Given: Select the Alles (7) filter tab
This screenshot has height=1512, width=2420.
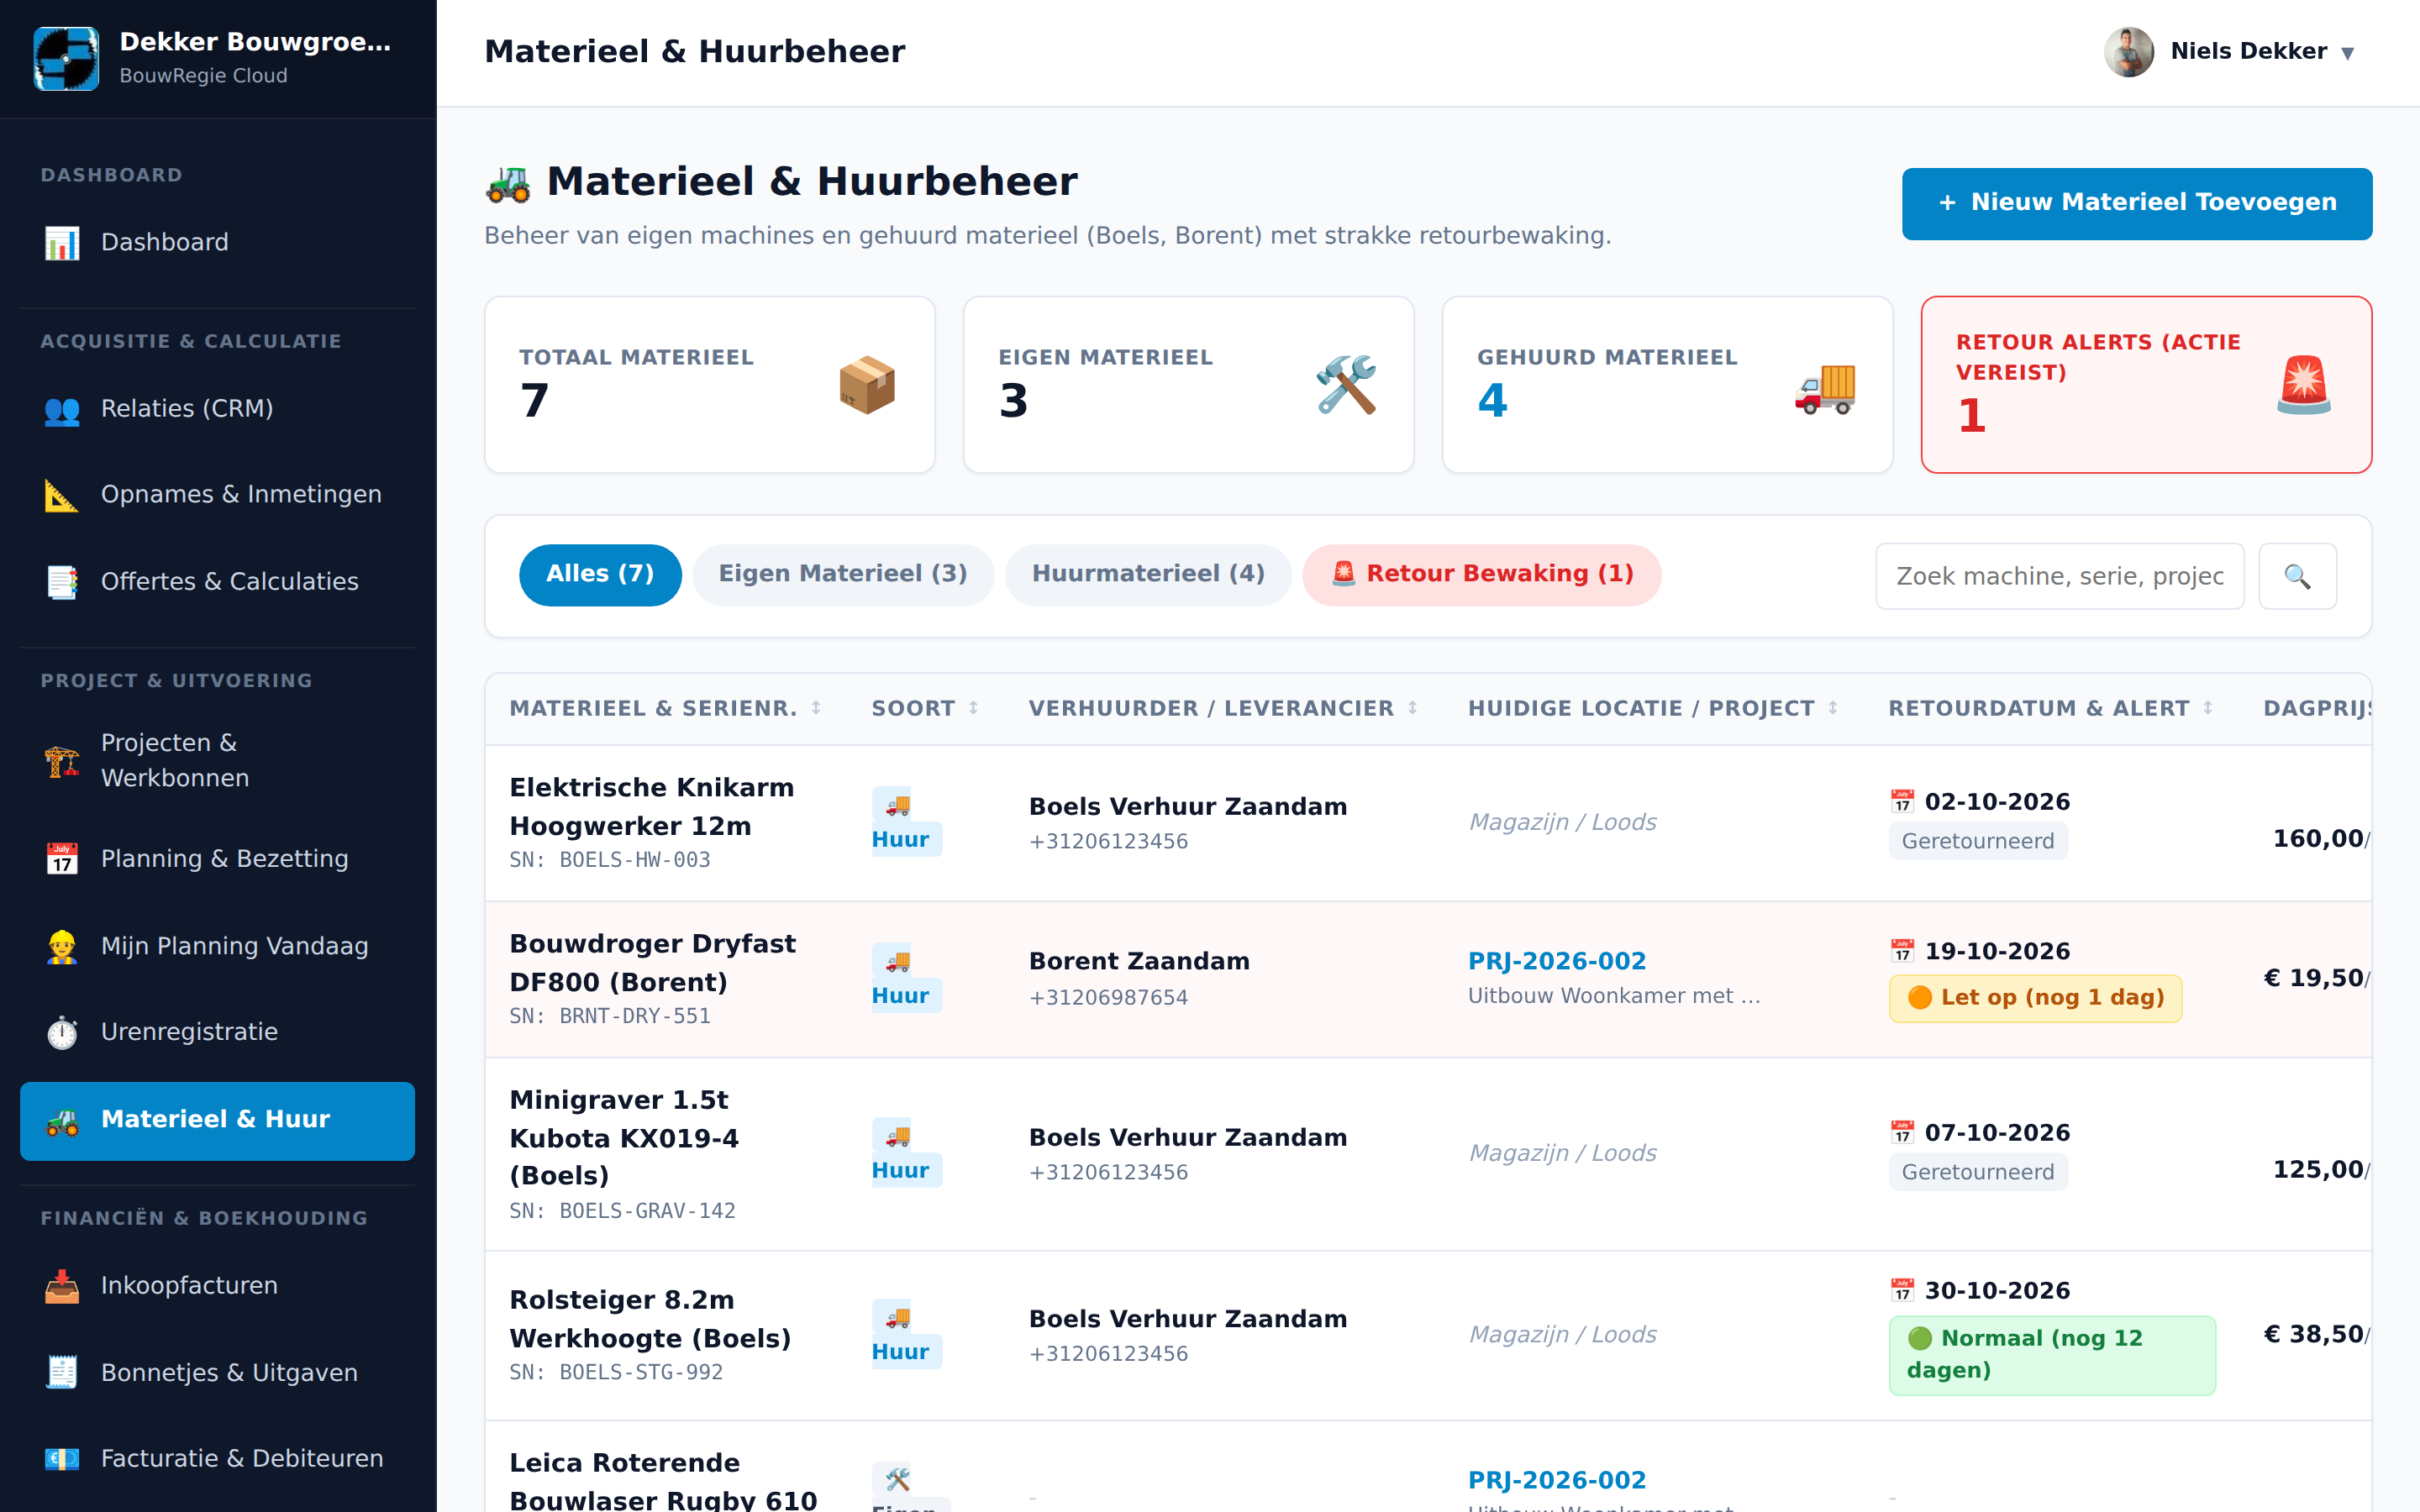Looking at the screenshot, I should point(600,574).
